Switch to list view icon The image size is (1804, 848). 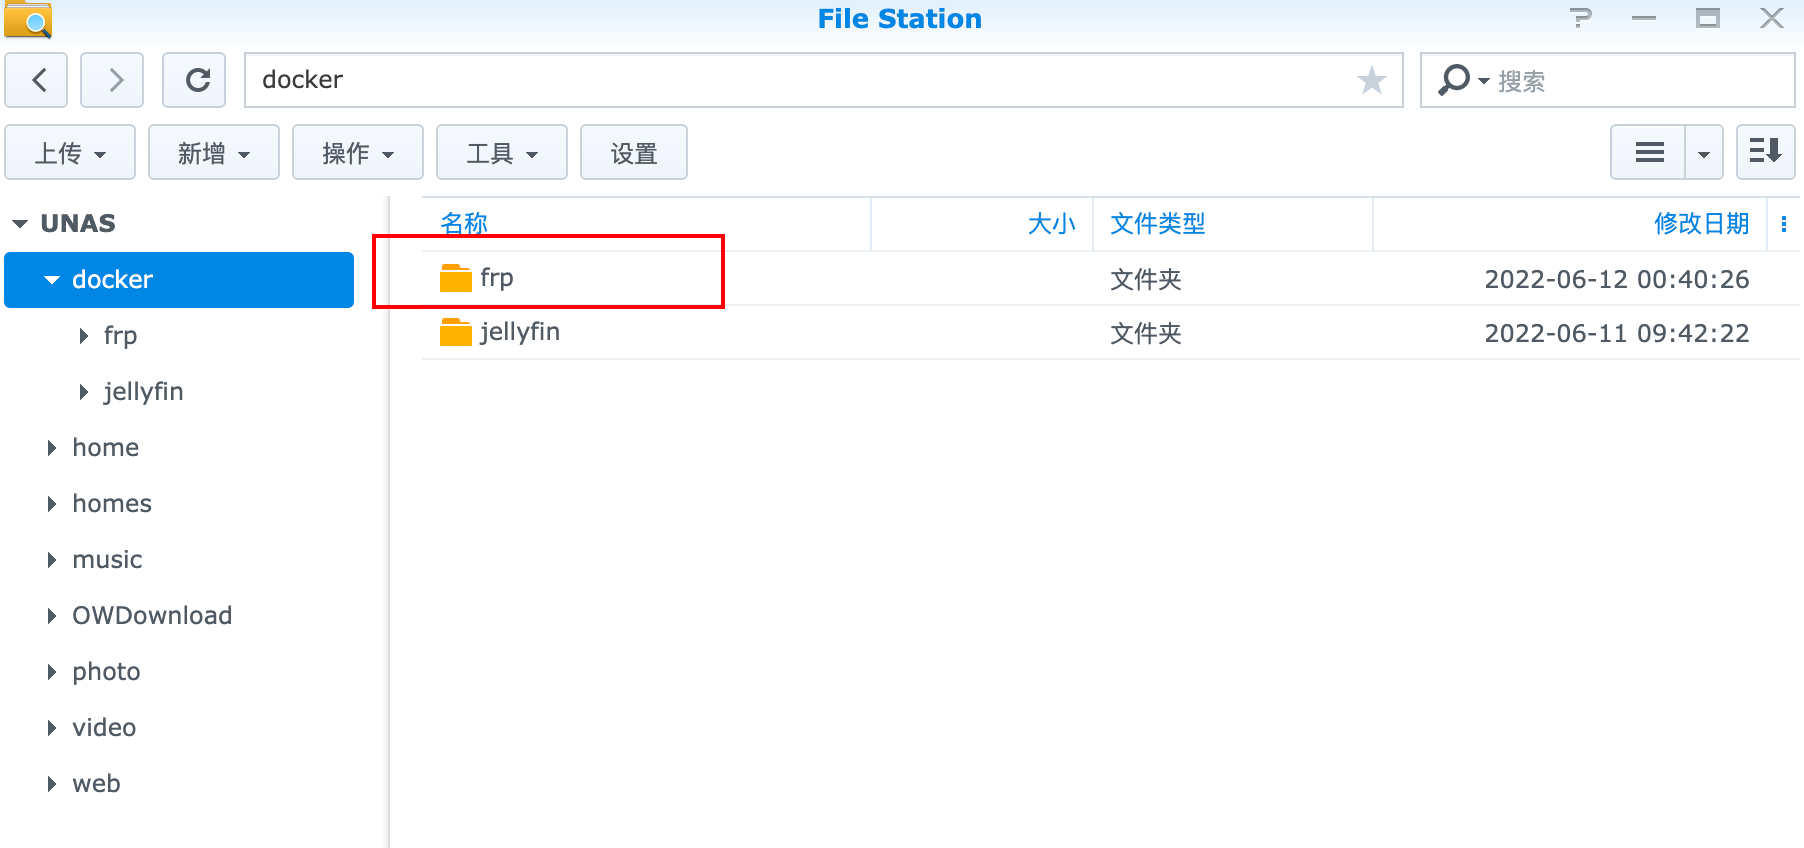click(1649, 152)
